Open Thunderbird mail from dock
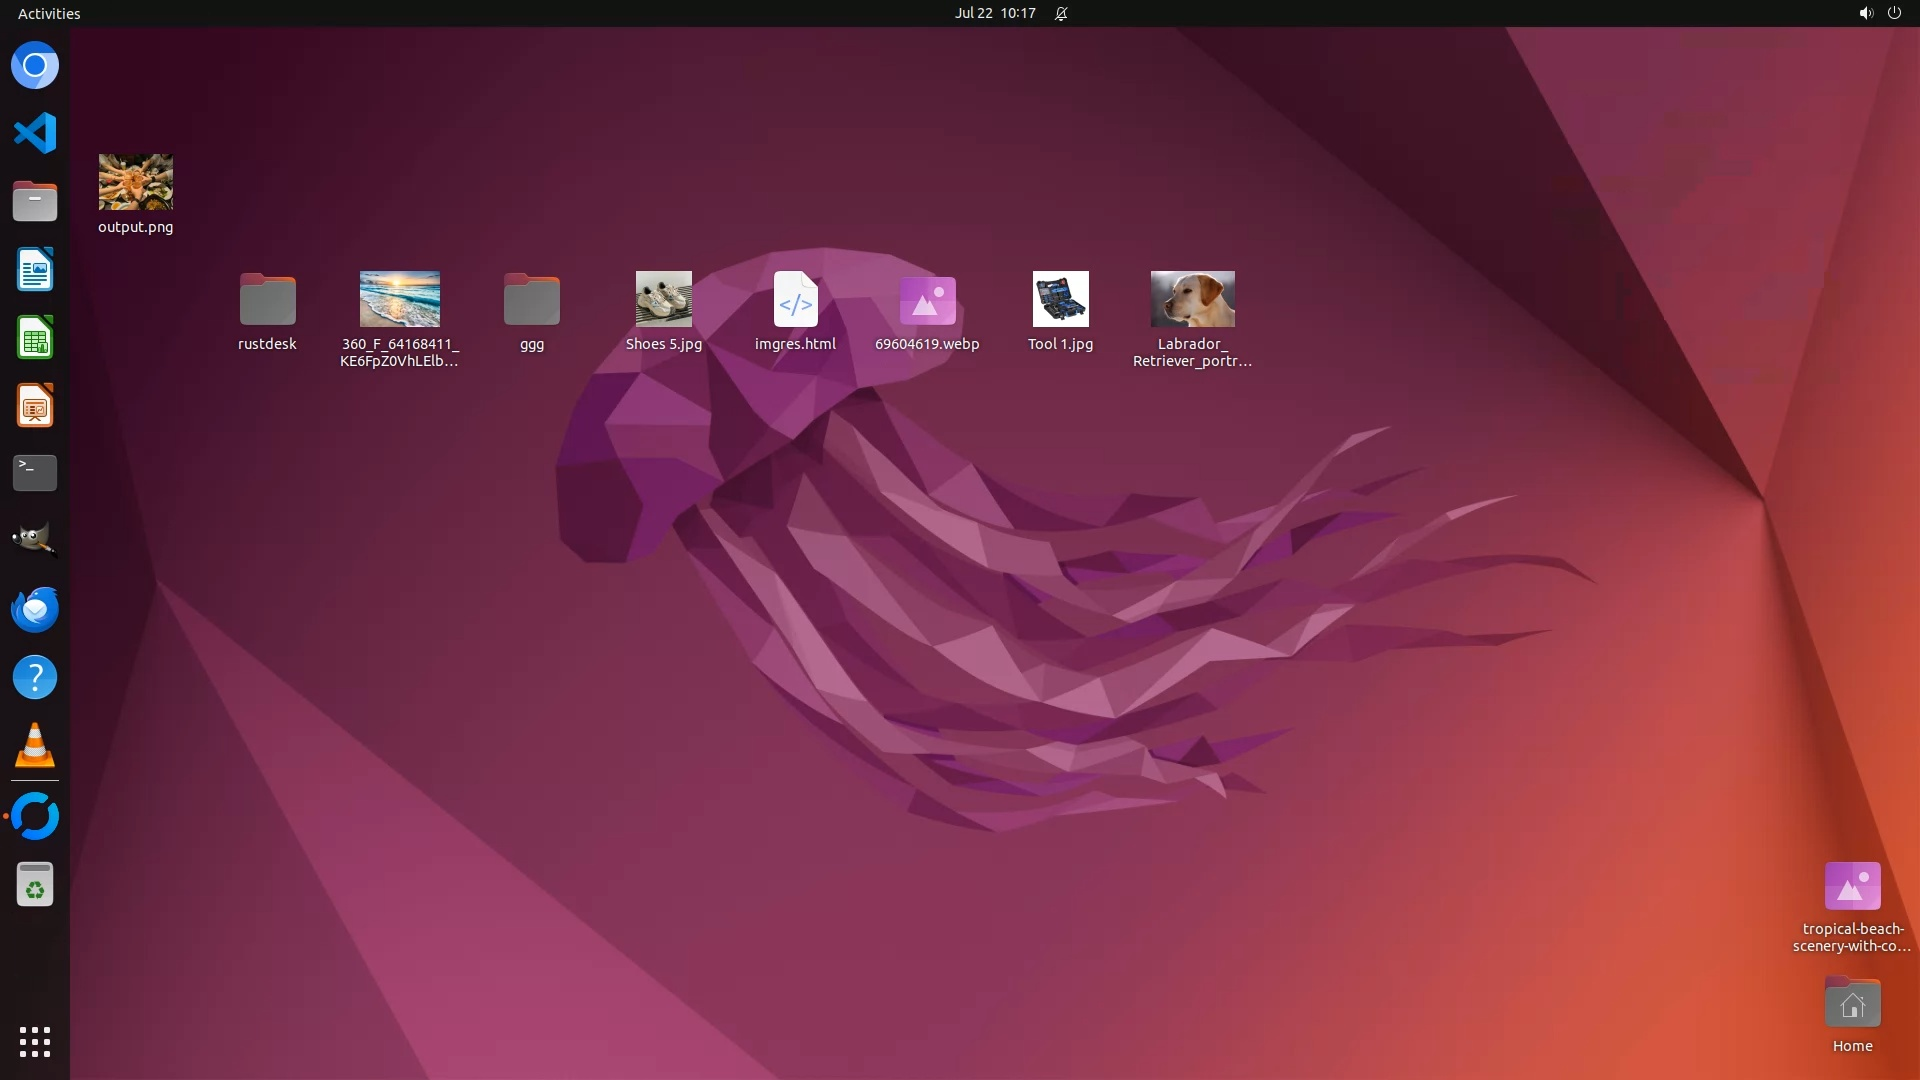Image resolution: width=1920 pixels, height=1080 pixels. (x=35, y=609)
